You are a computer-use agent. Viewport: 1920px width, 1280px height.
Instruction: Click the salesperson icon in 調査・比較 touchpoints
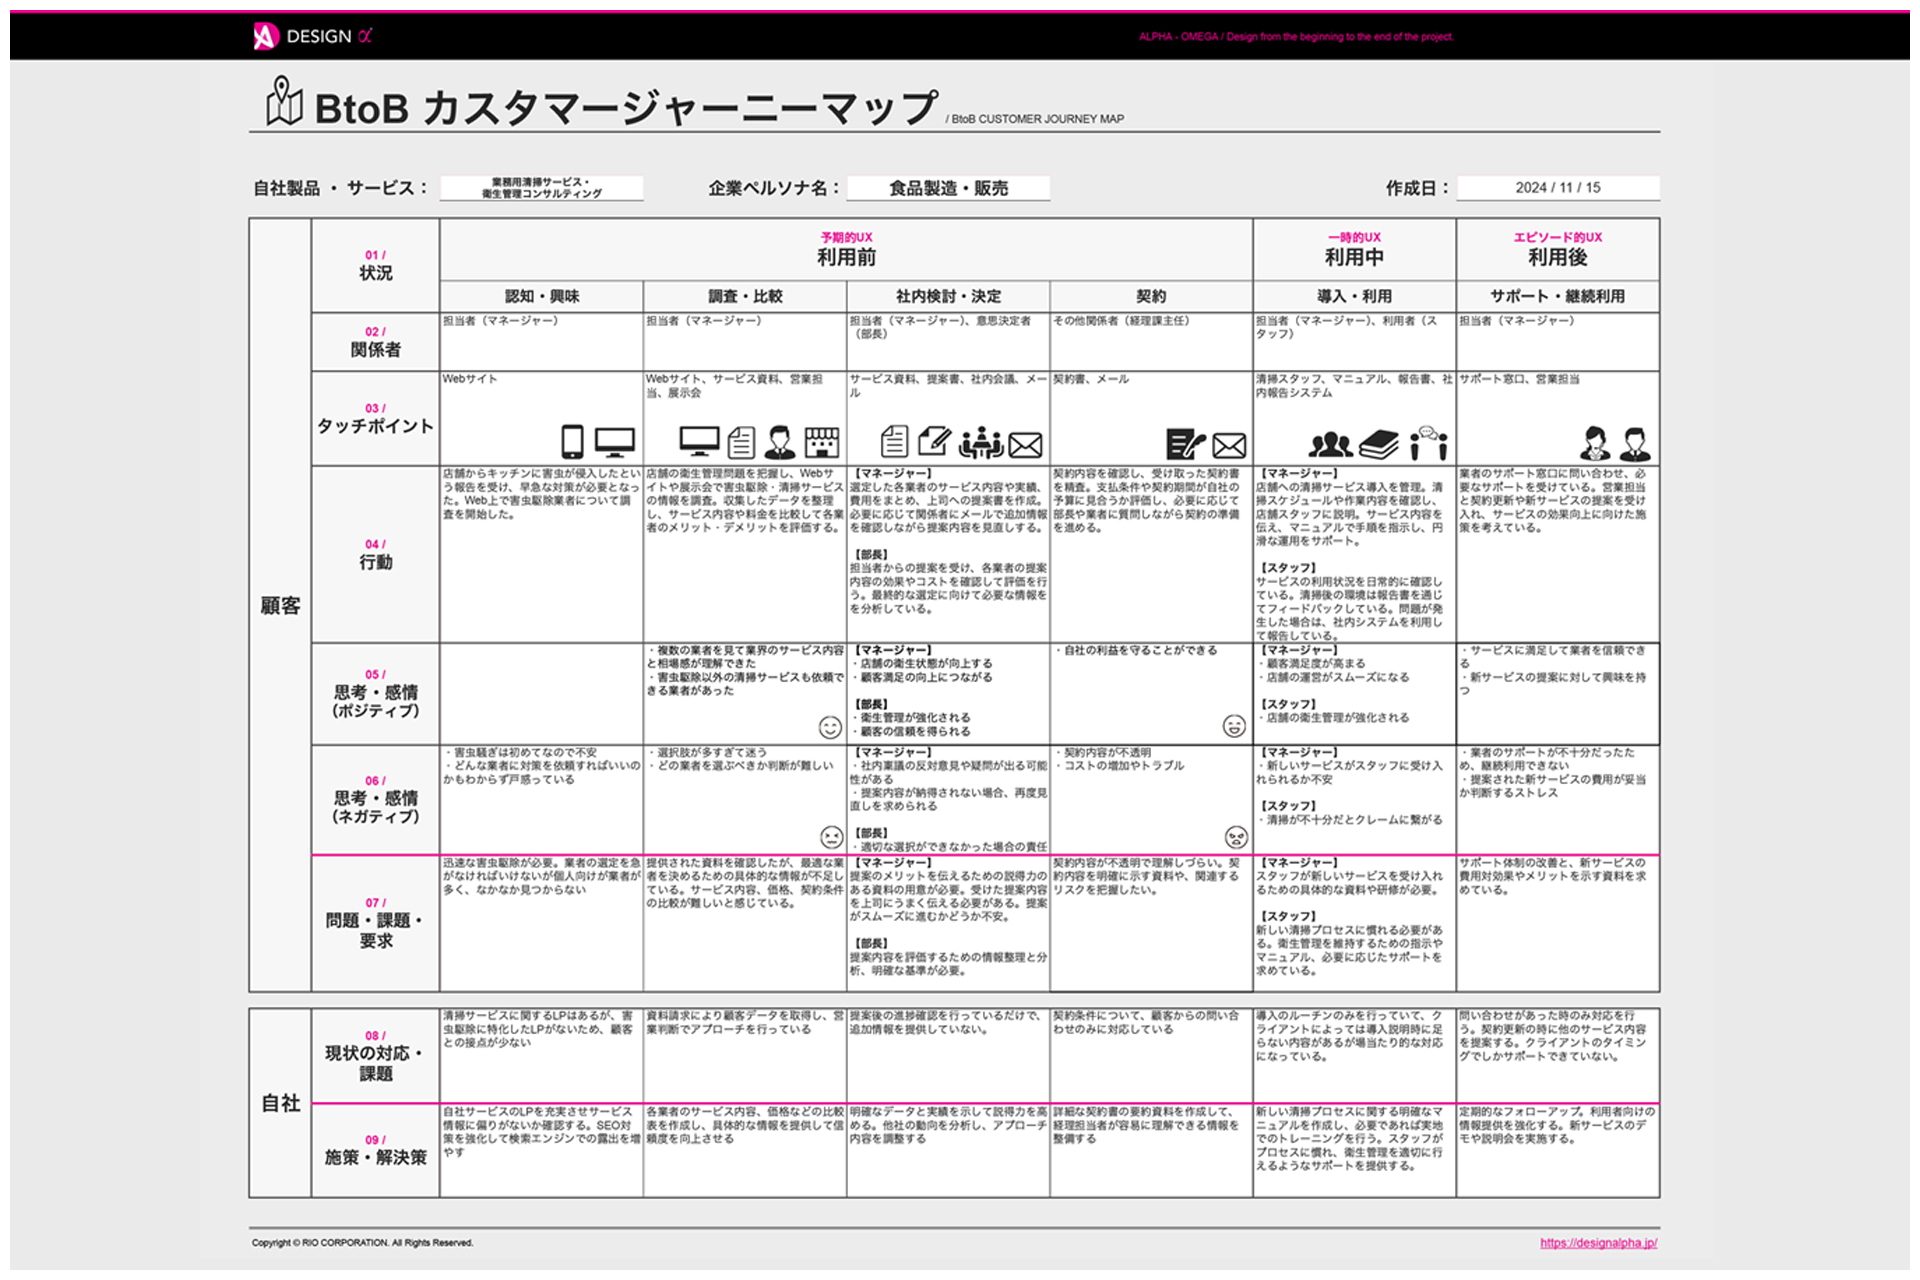point(780,441)
